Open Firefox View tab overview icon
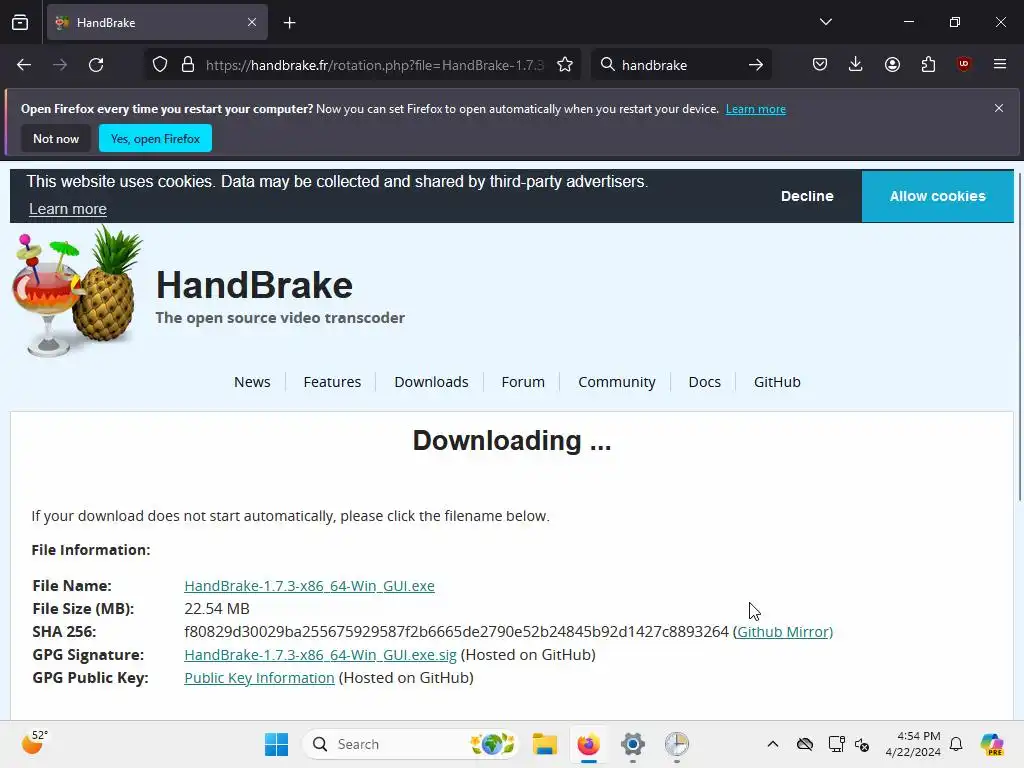1024x768 pixels. (x=20, y=22)
